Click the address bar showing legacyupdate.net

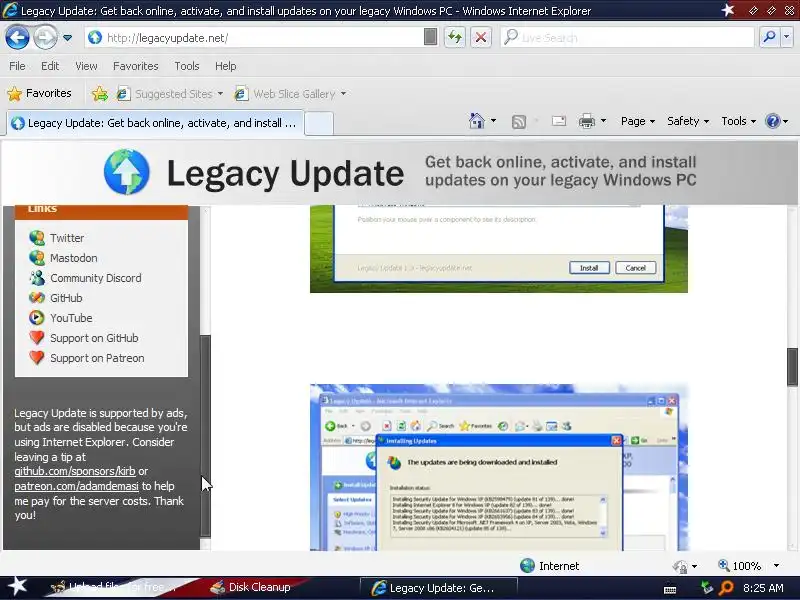click(255, 38)
